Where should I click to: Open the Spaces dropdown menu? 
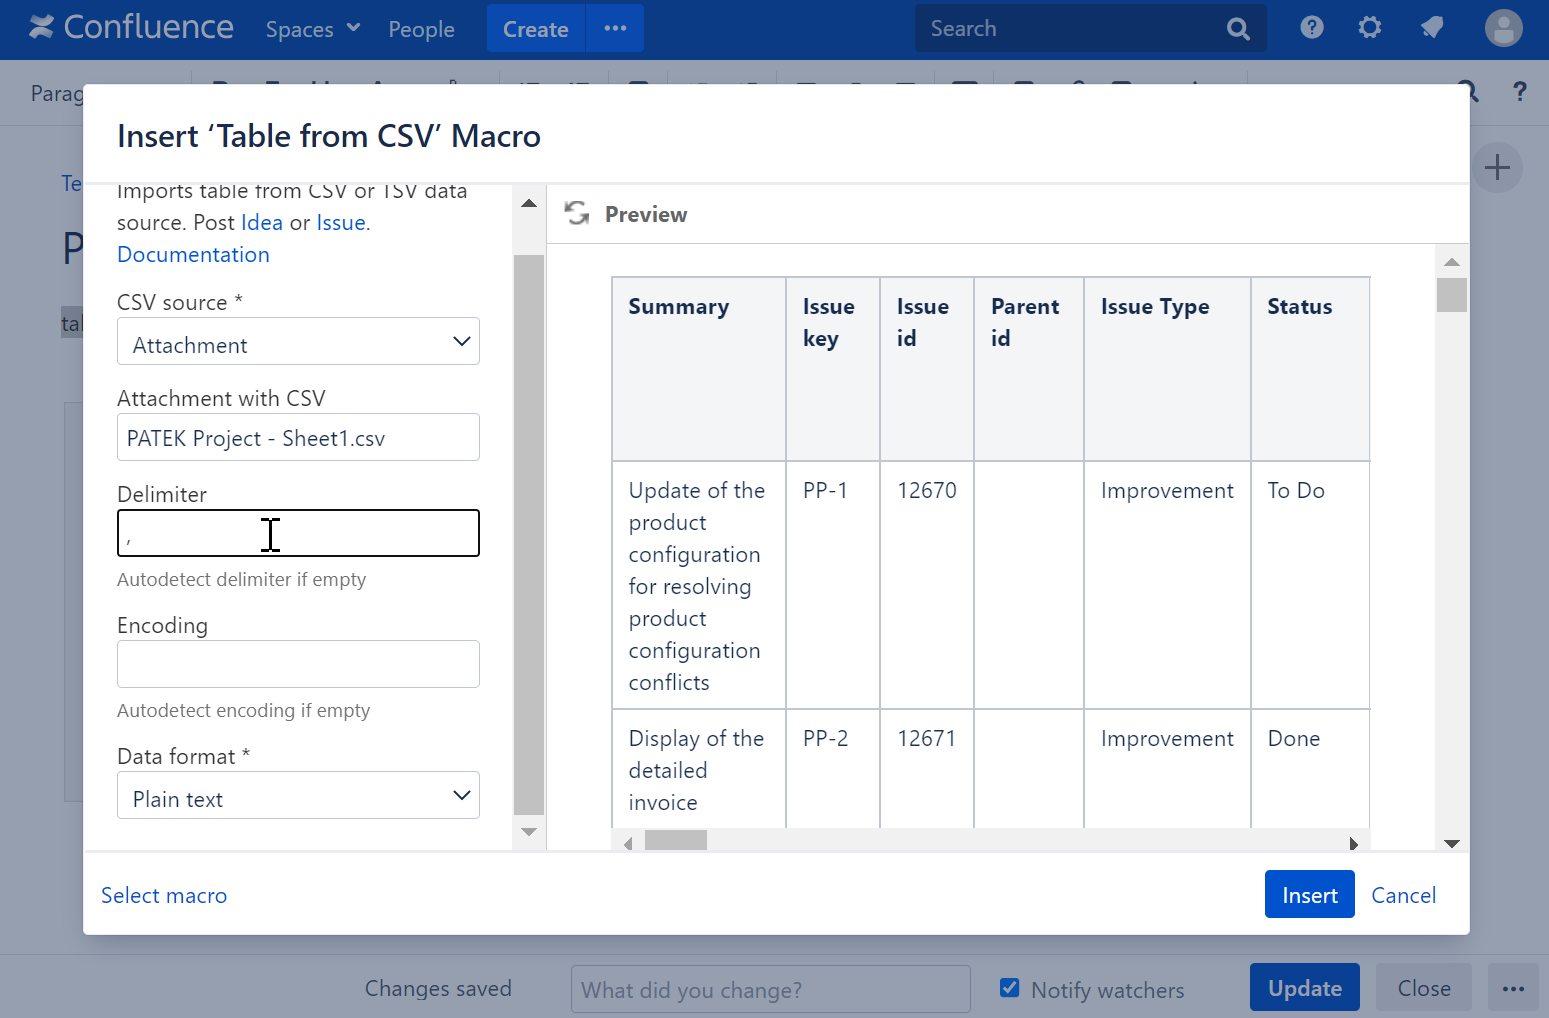(312, 29)
